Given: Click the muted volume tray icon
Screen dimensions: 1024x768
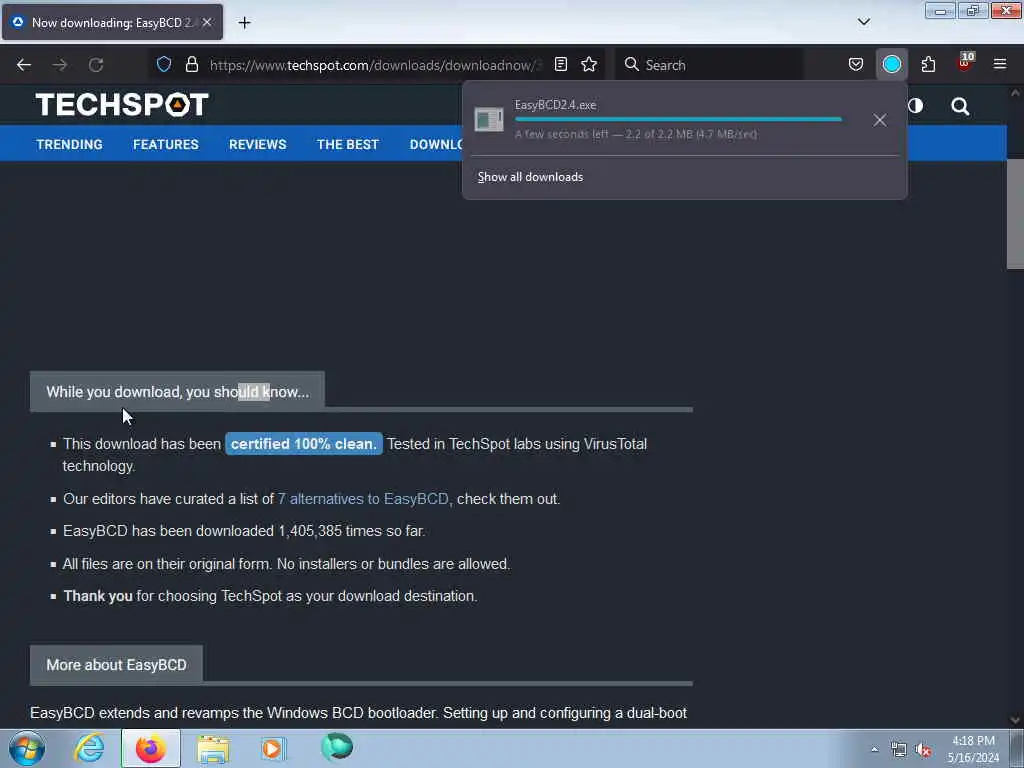Looking at the screenshot, I should pyautogui.click(x=923, y=750).
